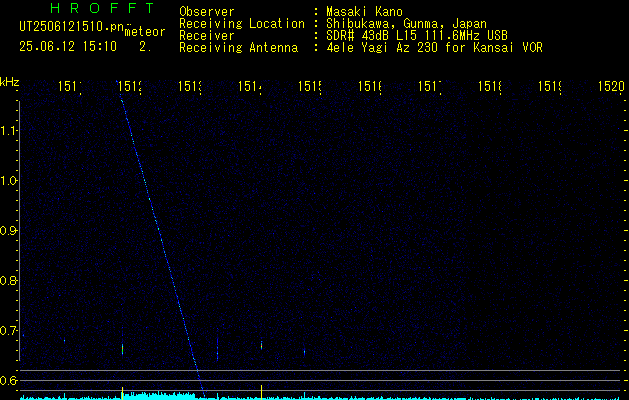Click the 1.1 kHz axis tick label

tap(8, 130)
